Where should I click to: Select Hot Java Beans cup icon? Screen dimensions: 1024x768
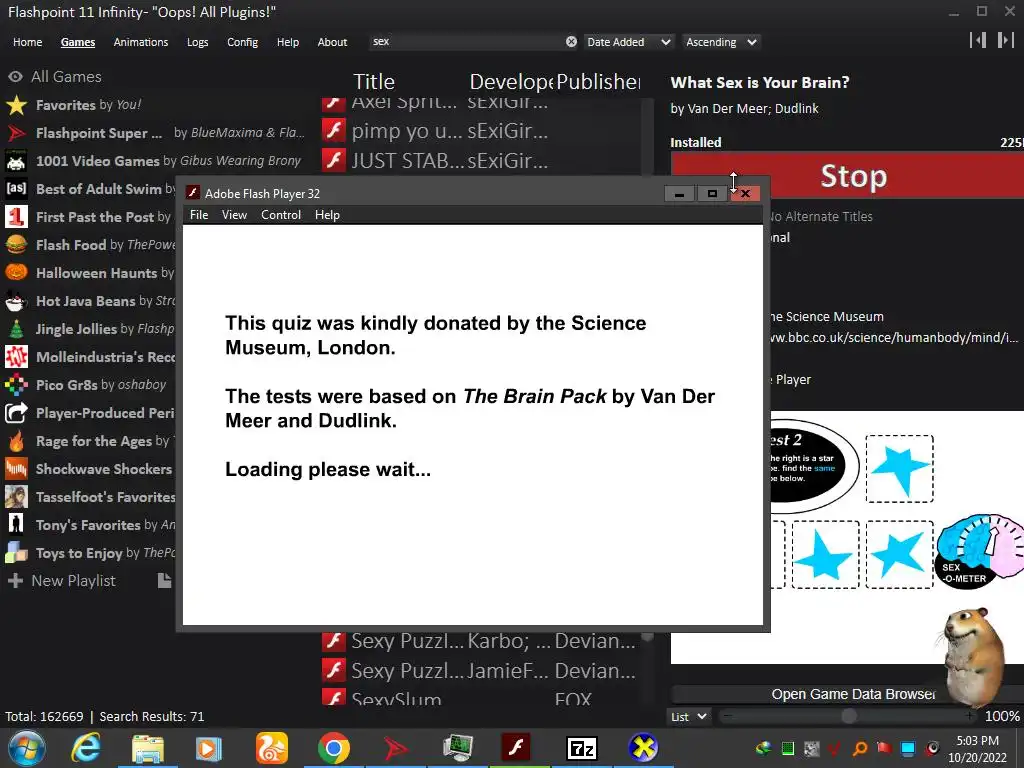(16, 301)
